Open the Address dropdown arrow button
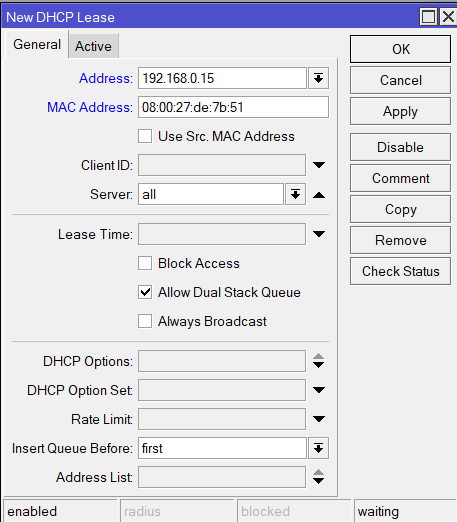Screen dimensions: 457x522 (318, 78)
